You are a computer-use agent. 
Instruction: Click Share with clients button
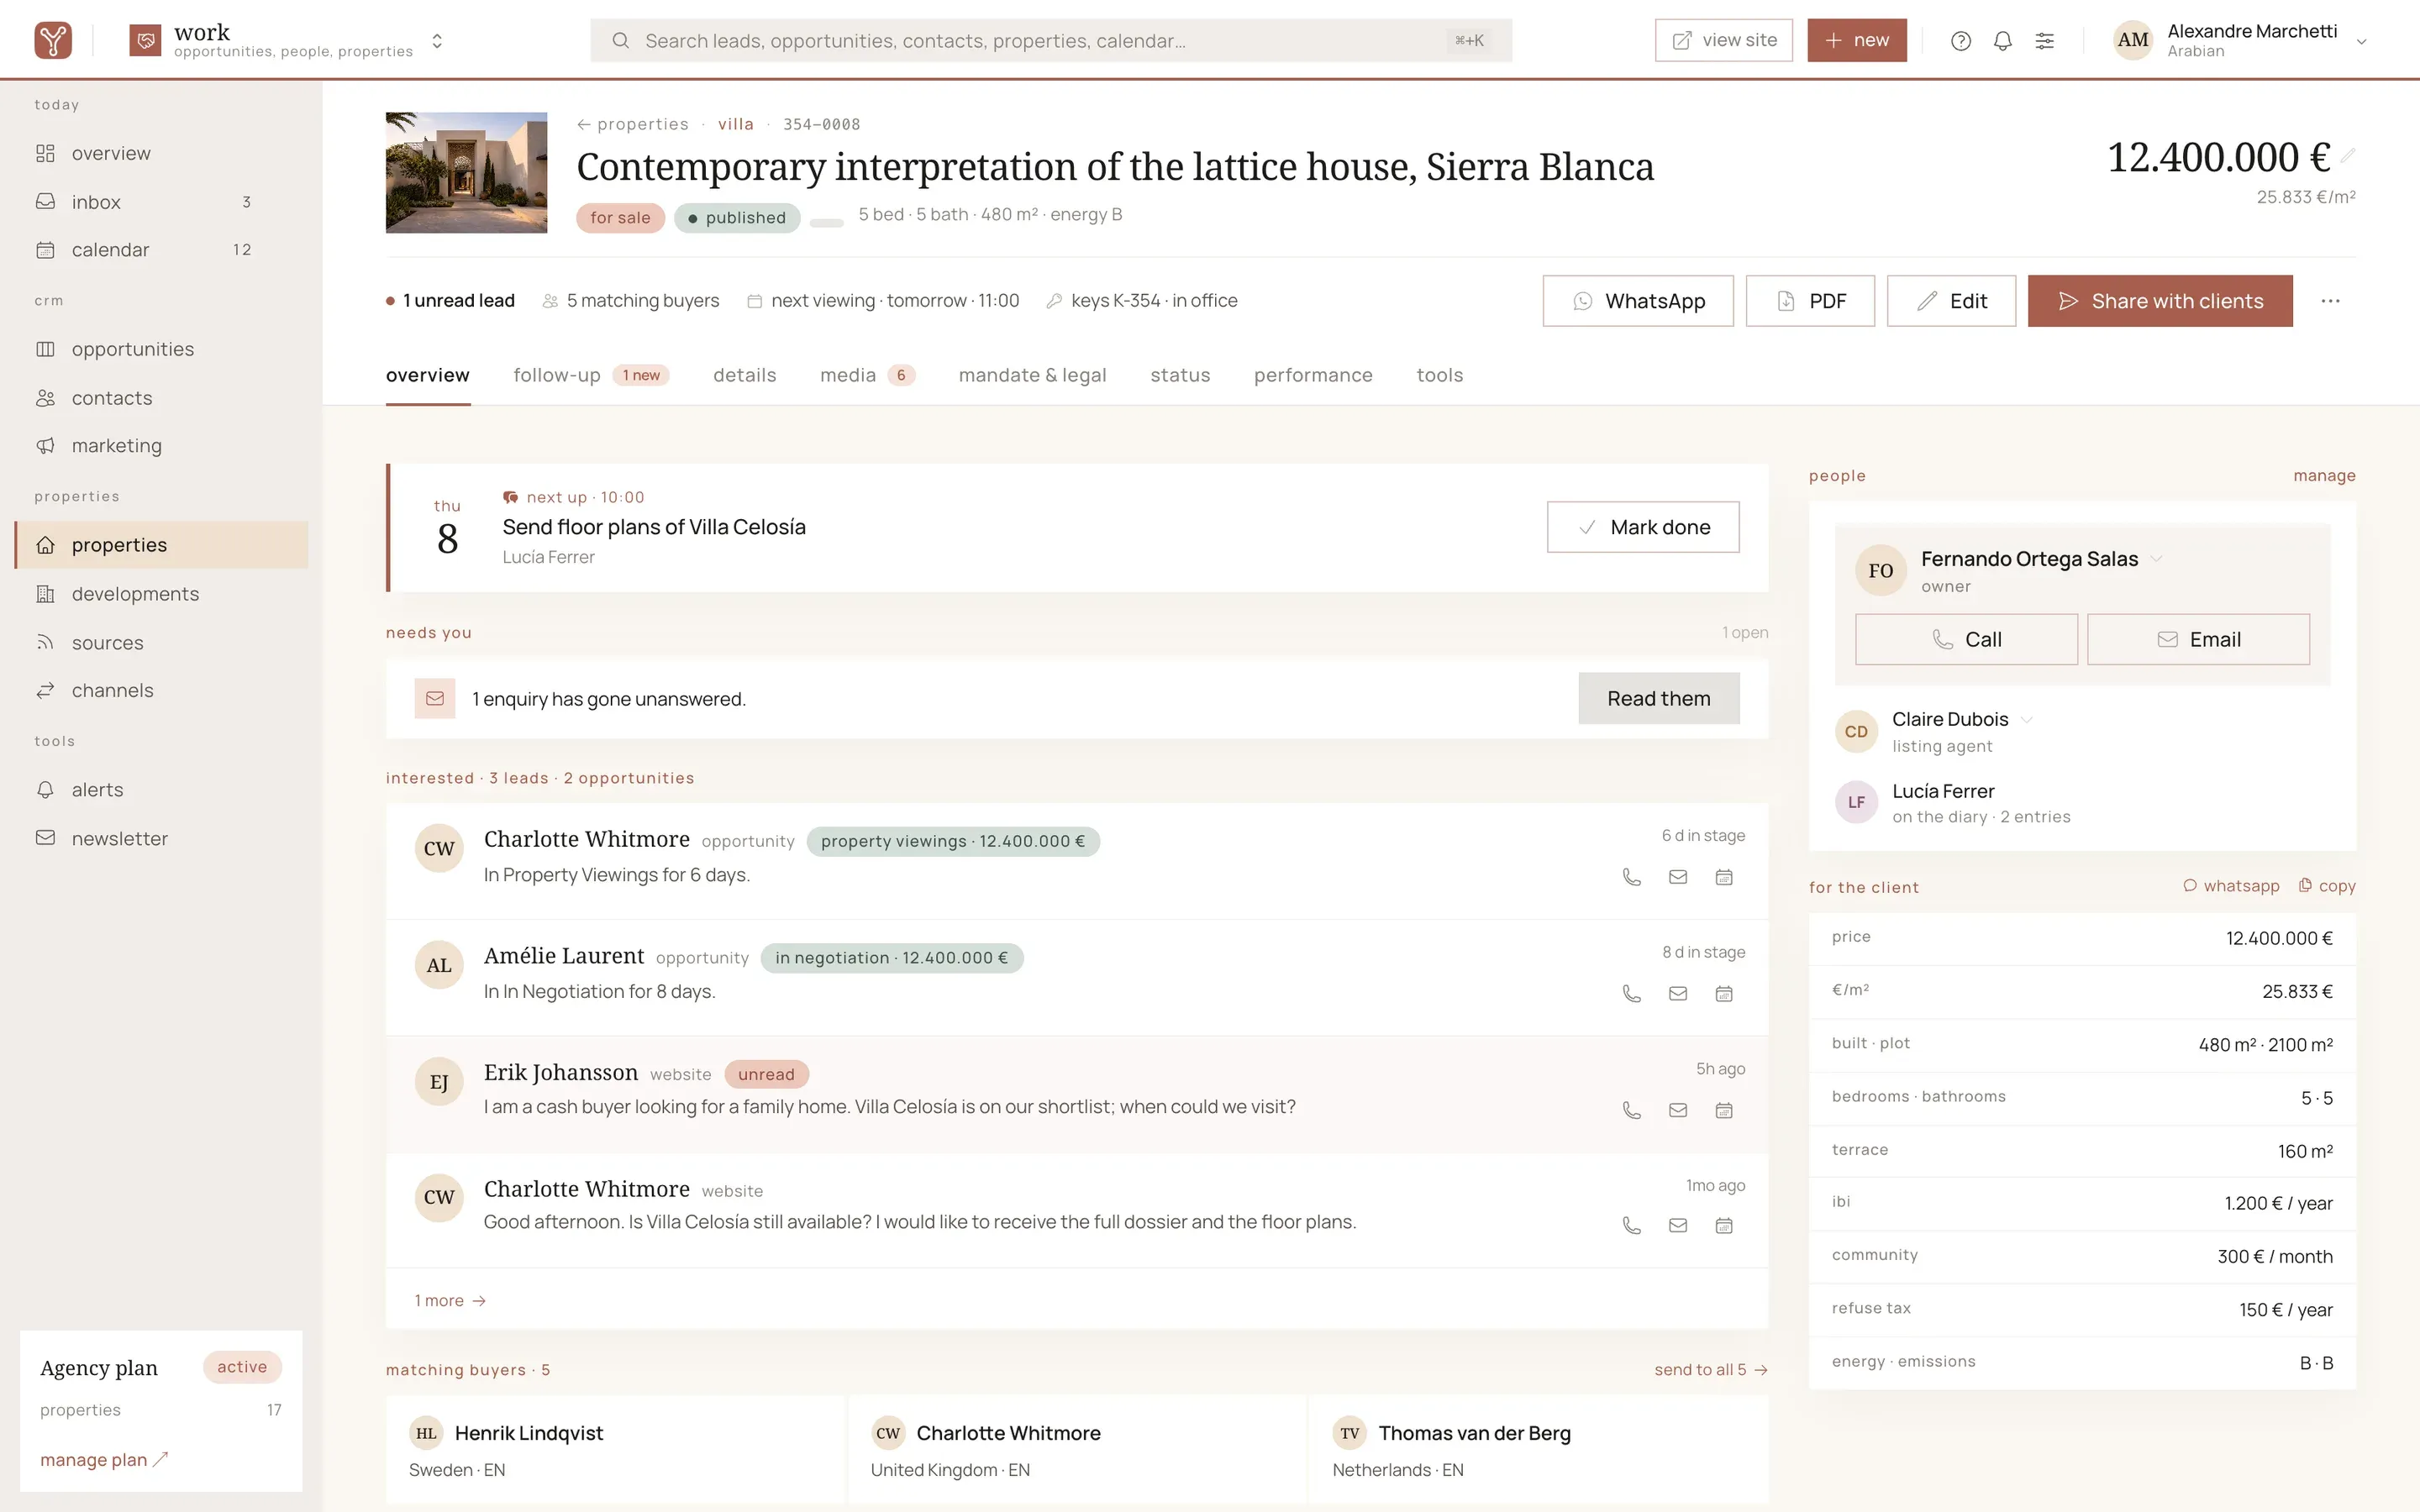click(2160, 301)
